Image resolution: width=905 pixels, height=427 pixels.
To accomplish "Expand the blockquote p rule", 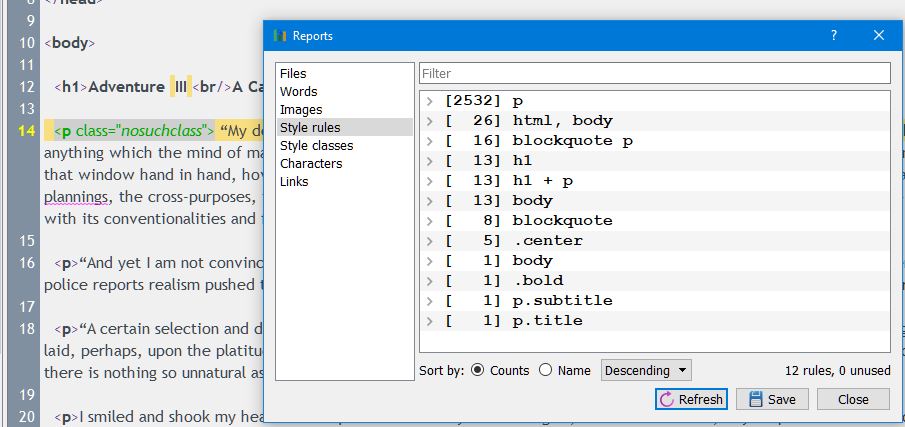I will (x=429, y=141).
